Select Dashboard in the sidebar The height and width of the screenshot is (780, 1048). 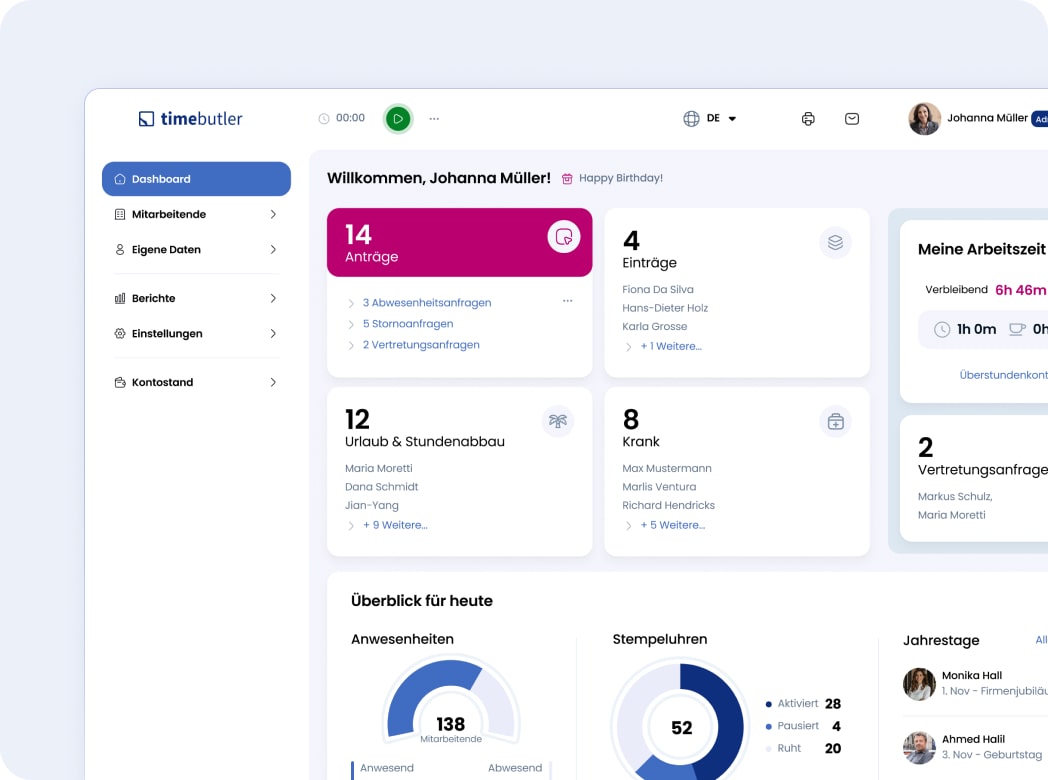click(196, 179)
